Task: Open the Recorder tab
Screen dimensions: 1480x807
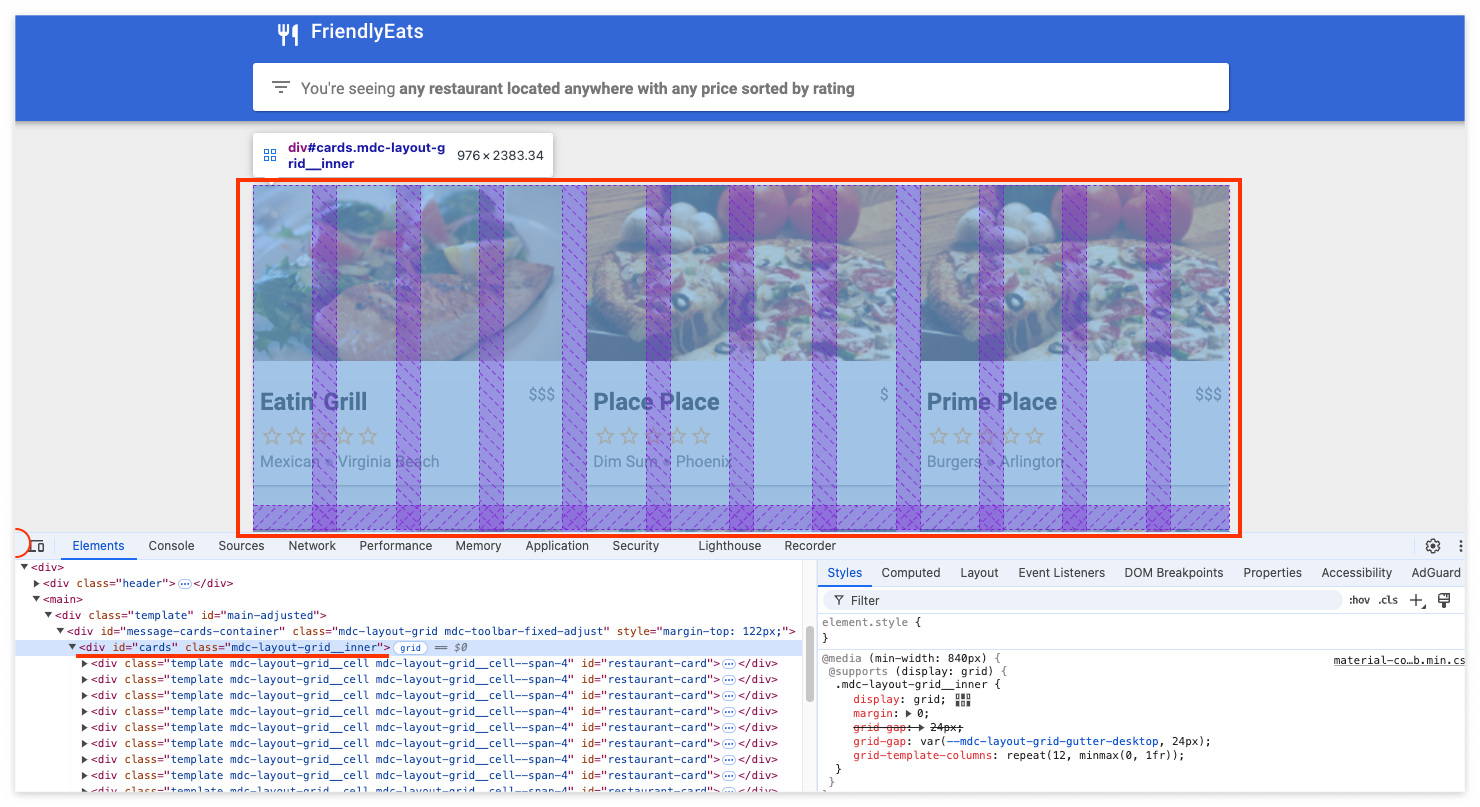Action: coord(810,546)
